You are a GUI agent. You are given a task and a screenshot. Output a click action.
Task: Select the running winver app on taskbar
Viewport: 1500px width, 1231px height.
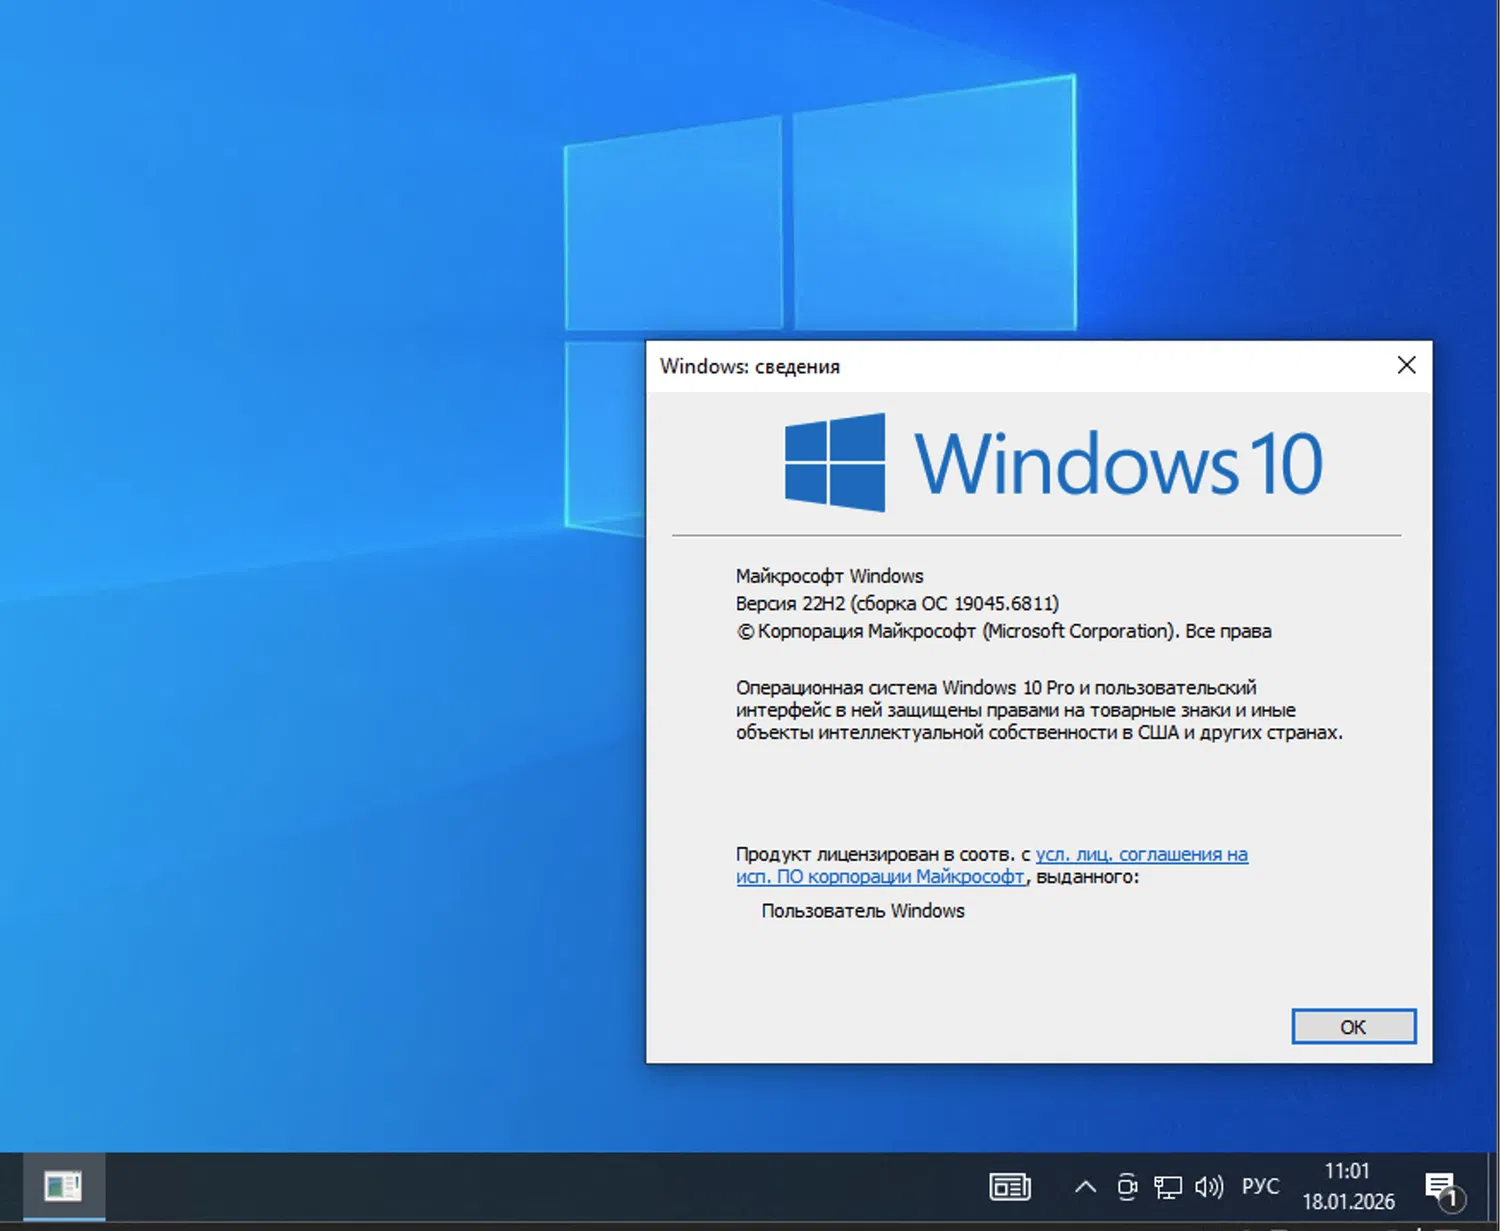pyautogui.click(x=64, y=1185)
